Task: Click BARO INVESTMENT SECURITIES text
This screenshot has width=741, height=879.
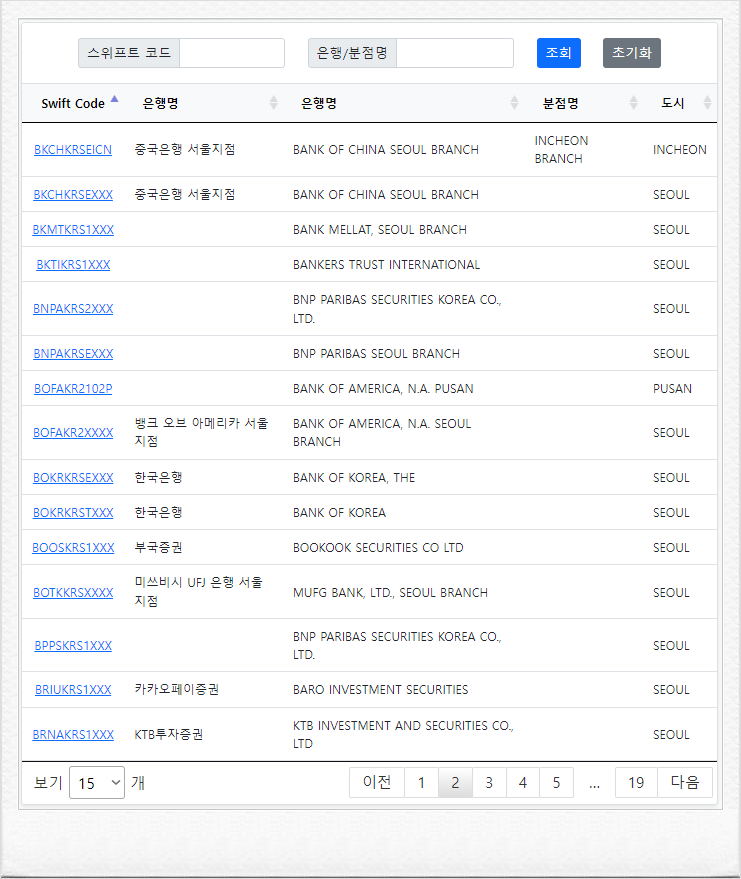Action: pyautogui.click(x=380, y=690)
